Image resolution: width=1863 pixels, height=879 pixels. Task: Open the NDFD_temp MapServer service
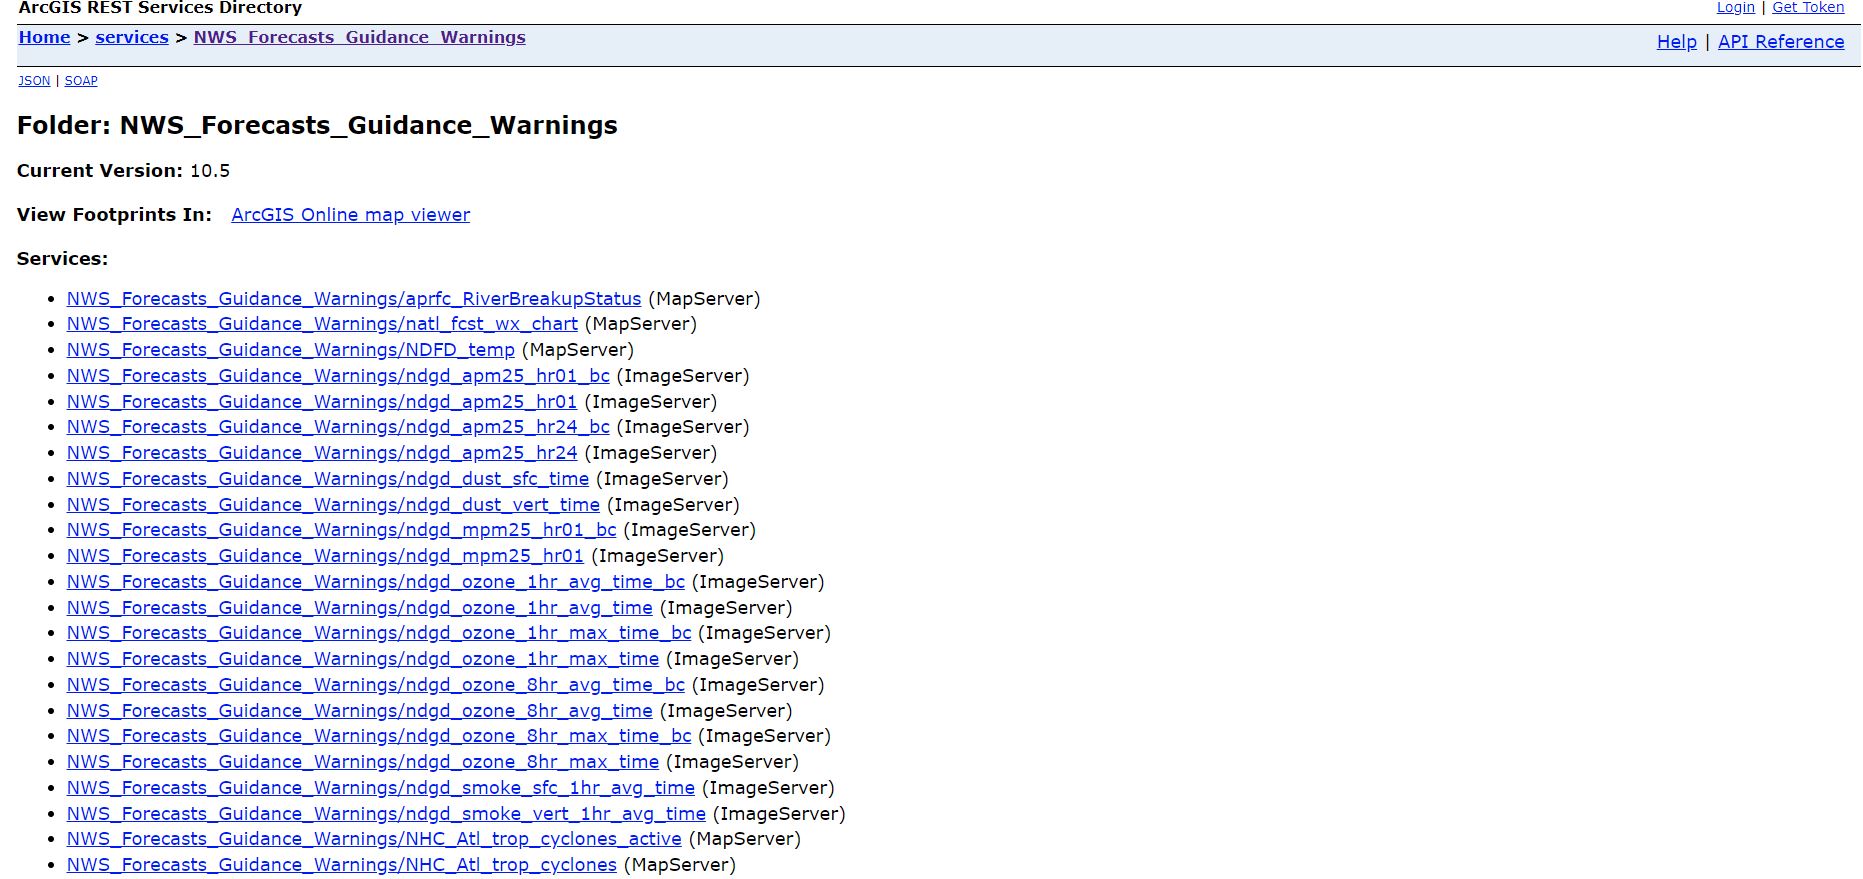[291, 350]
